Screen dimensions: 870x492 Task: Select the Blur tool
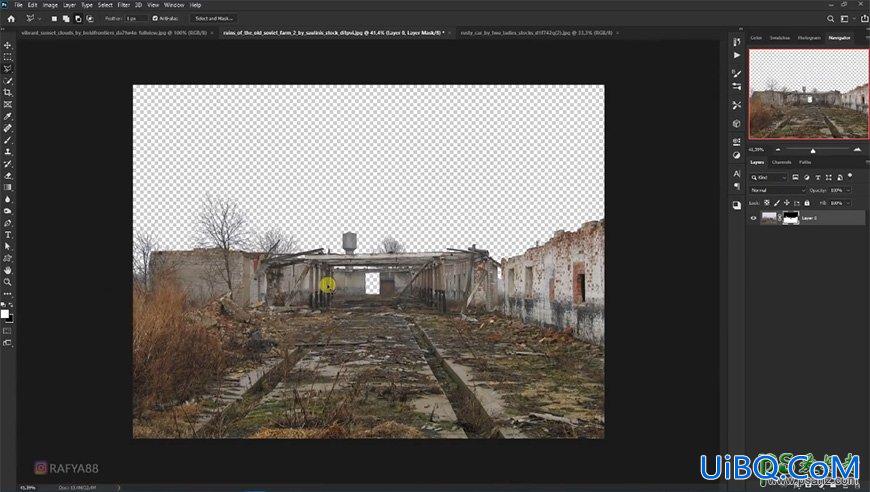pyautogui.click(x=7, y=199)
